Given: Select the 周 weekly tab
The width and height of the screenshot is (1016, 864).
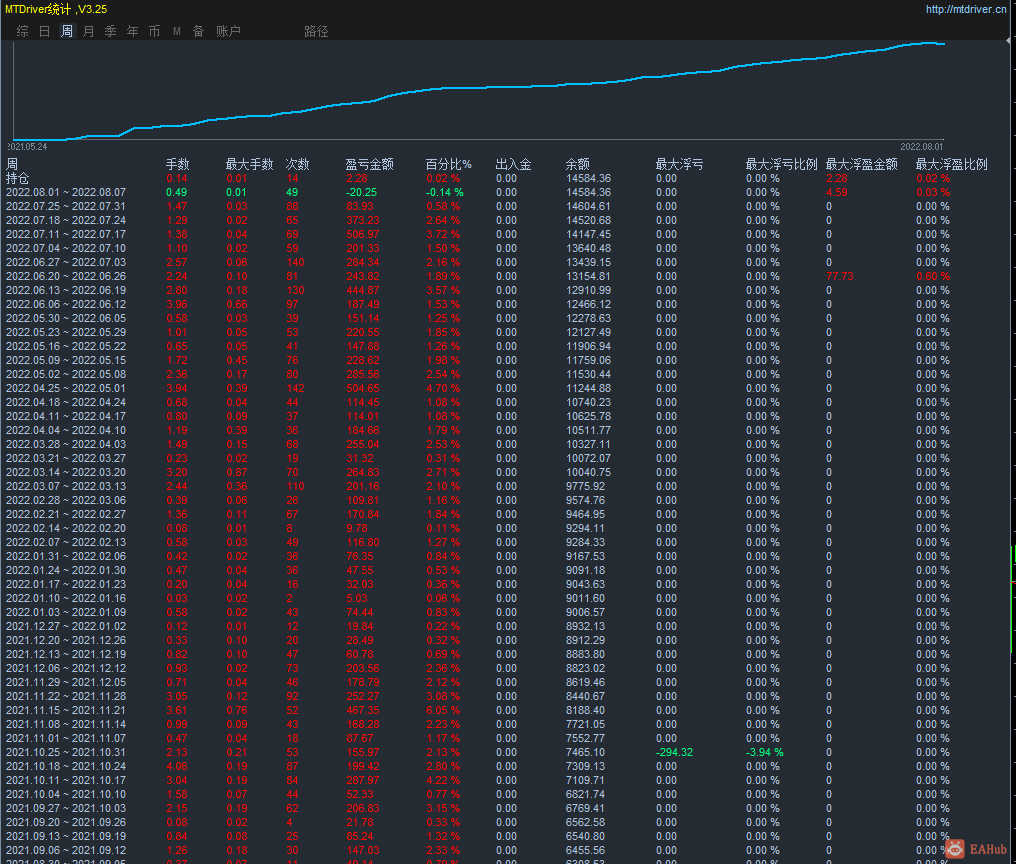Looking at the screenshot, I should click(x=67, y=31).
